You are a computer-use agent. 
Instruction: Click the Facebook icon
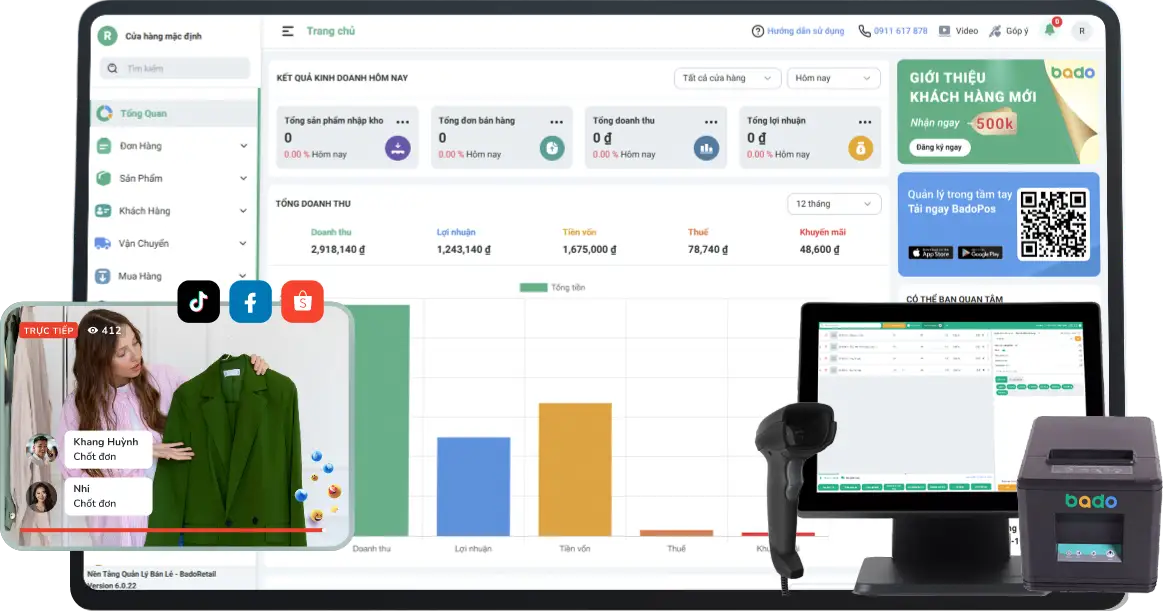tap(251, 302)
